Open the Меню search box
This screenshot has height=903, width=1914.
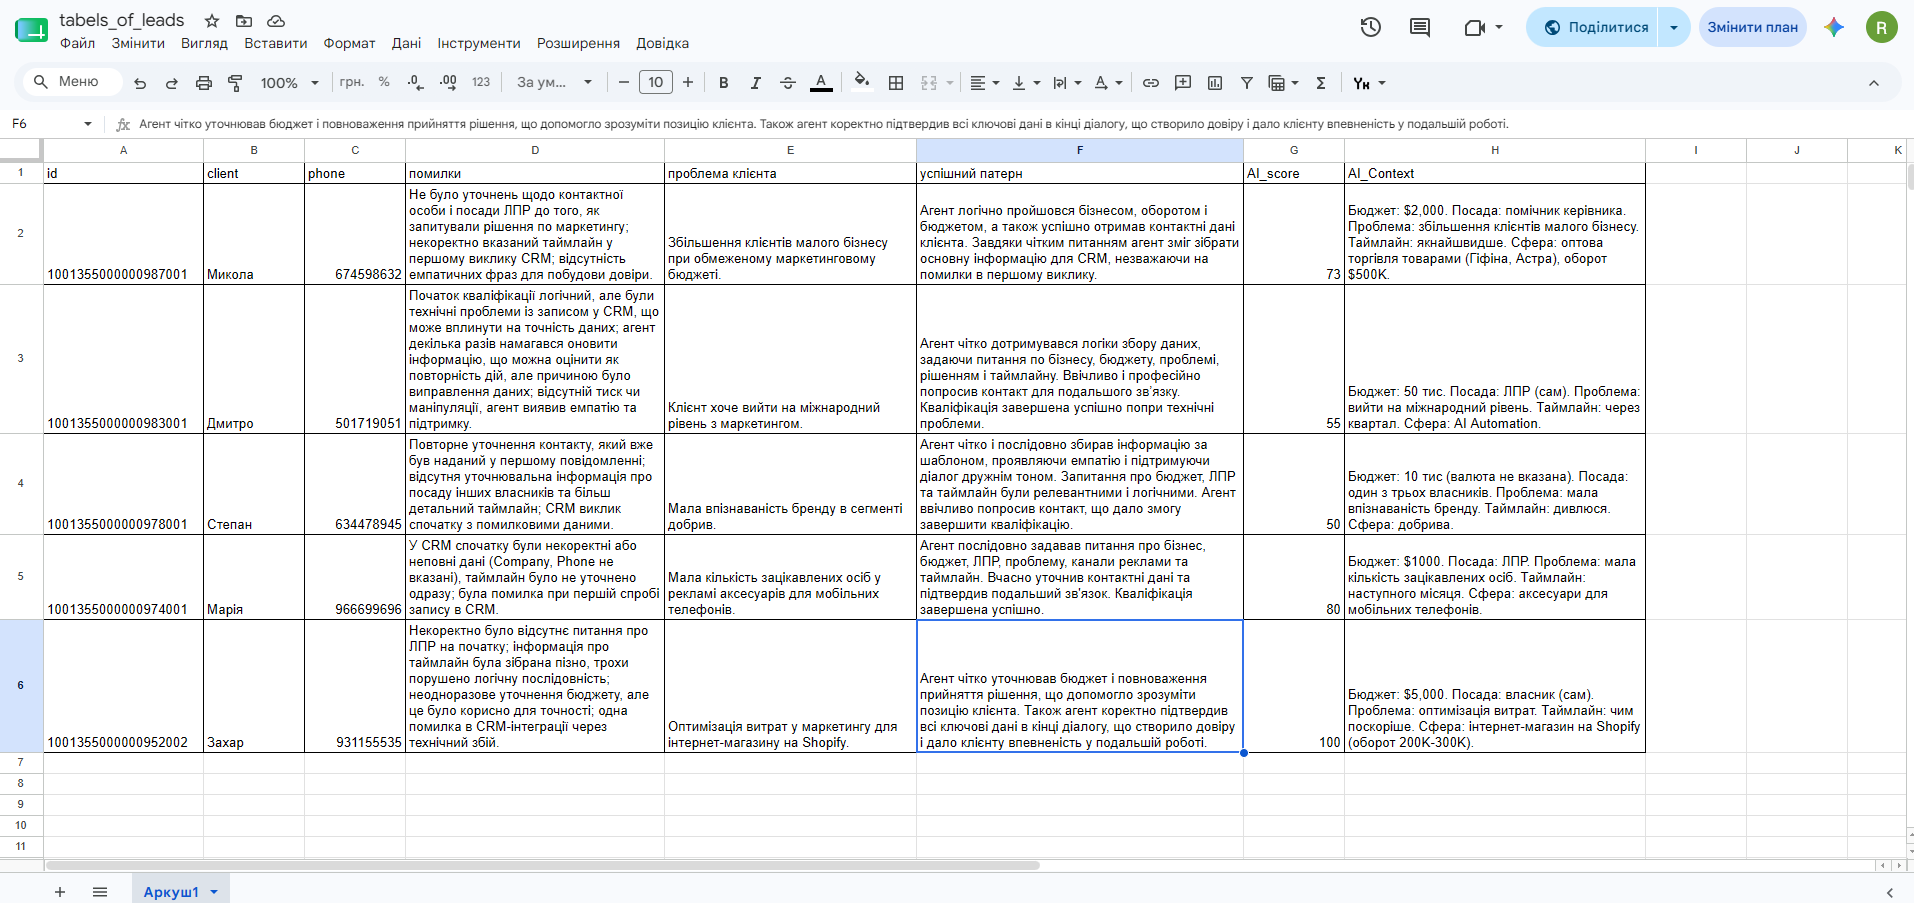pos(71,82)
